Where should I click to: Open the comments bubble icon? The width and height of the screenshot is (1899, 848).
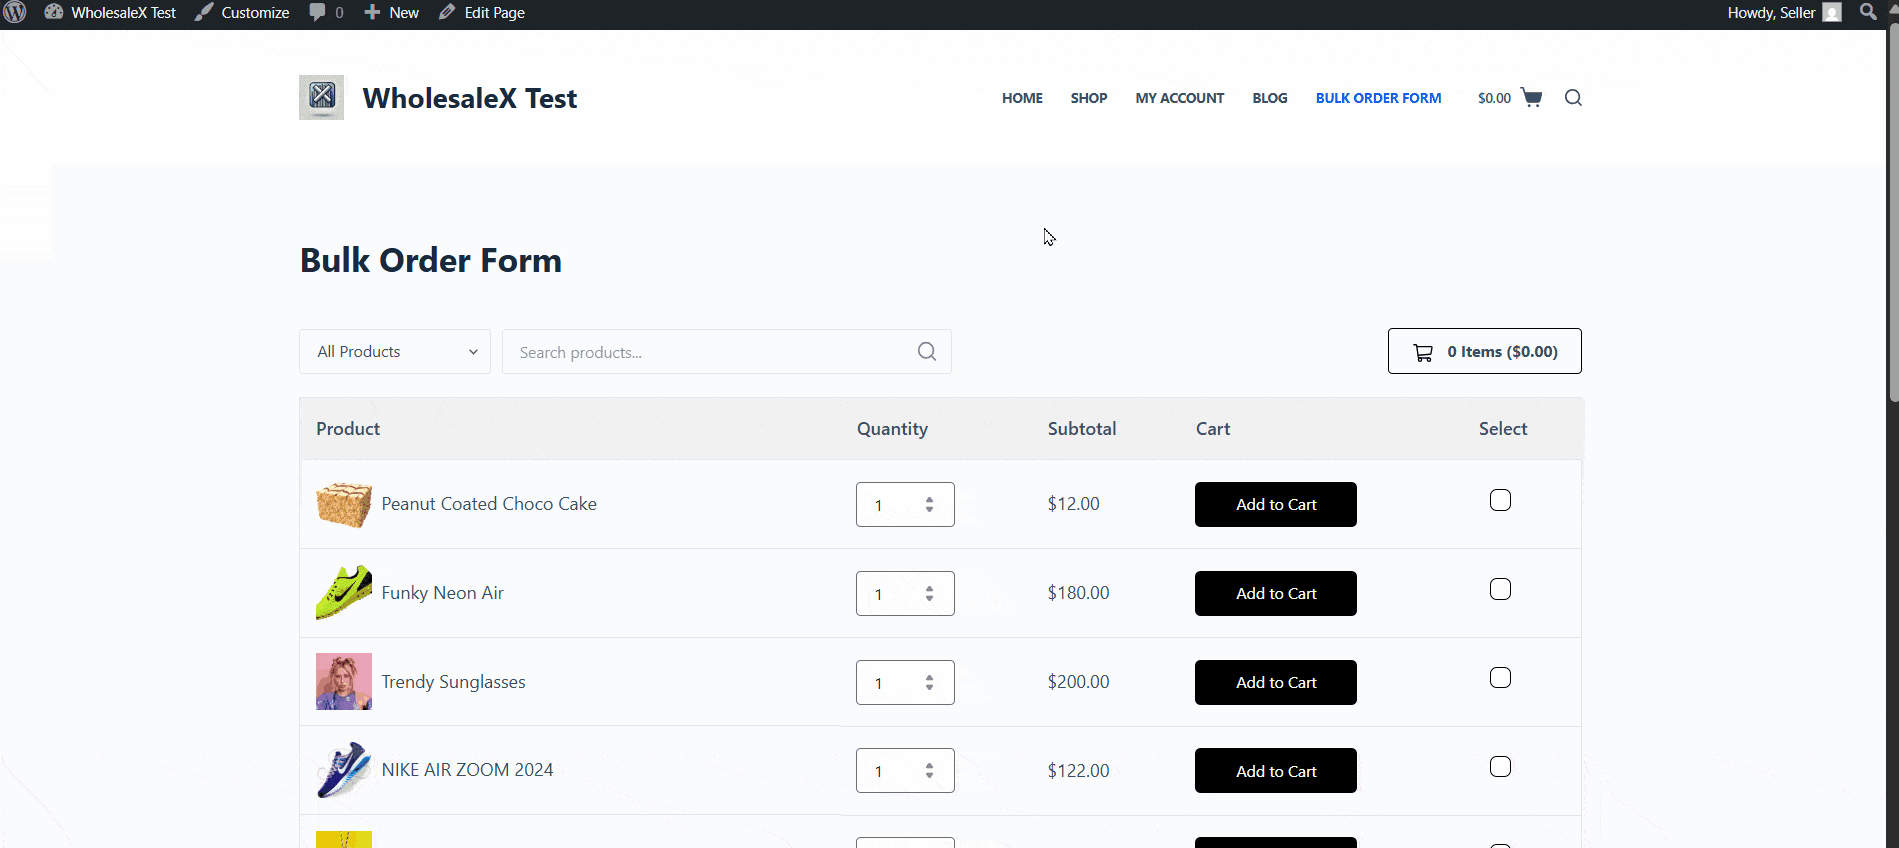(x=318, y=13)
